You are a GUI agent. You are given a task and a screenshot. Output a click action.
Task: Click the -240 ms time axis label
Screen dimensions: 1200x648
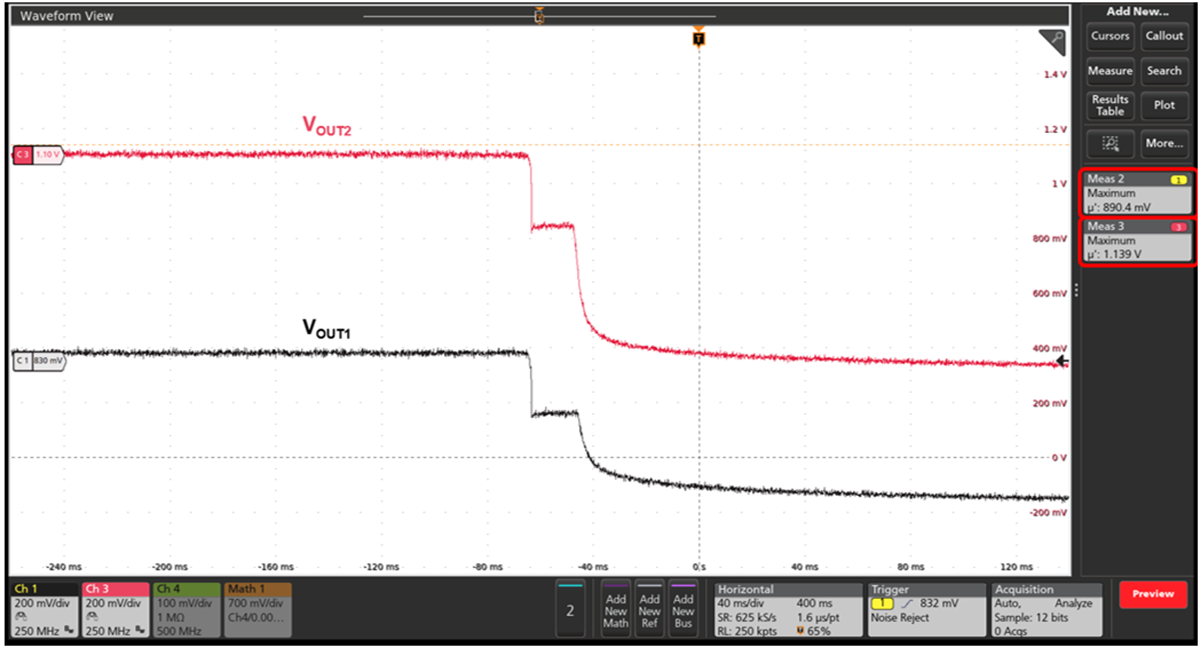62,566
